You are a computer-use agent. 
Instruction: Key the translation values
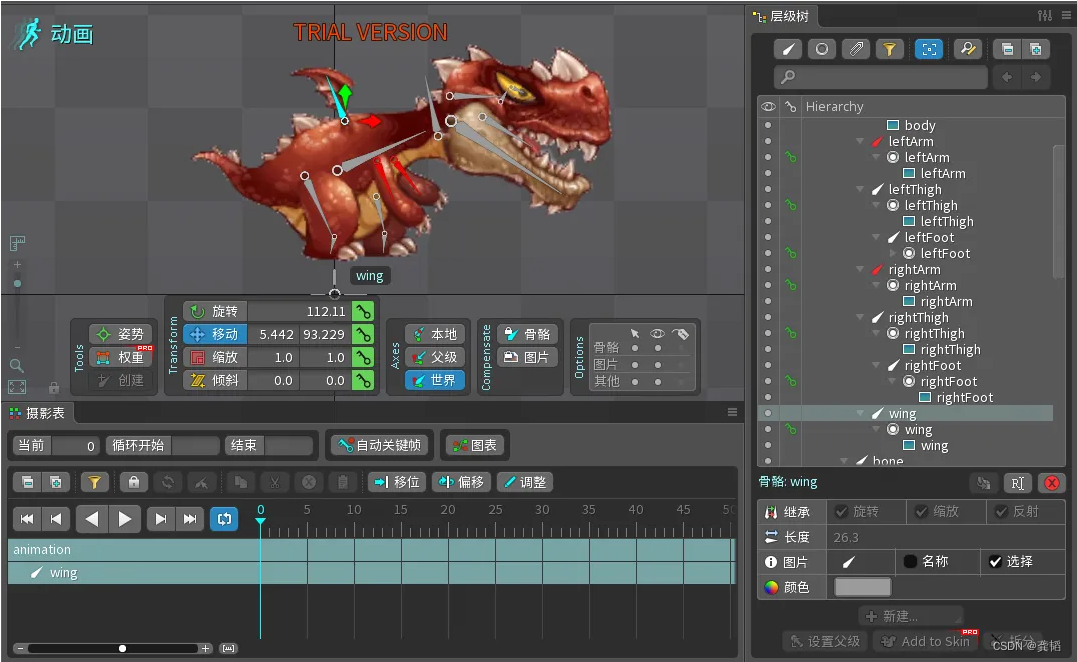[363, 334]
